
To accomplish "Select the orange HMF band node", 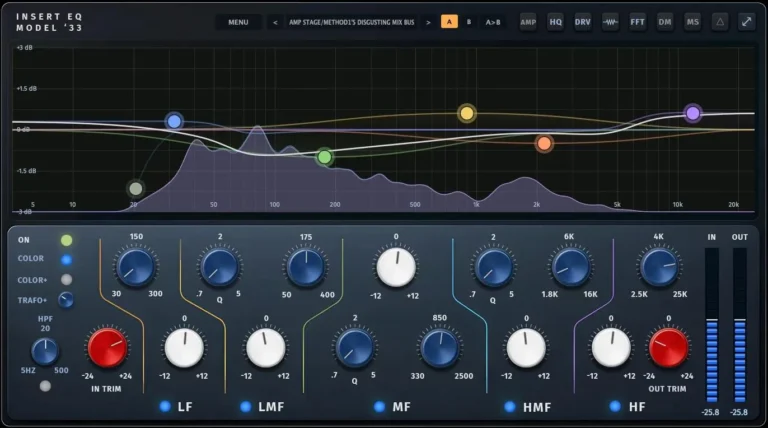I will 544,143.
